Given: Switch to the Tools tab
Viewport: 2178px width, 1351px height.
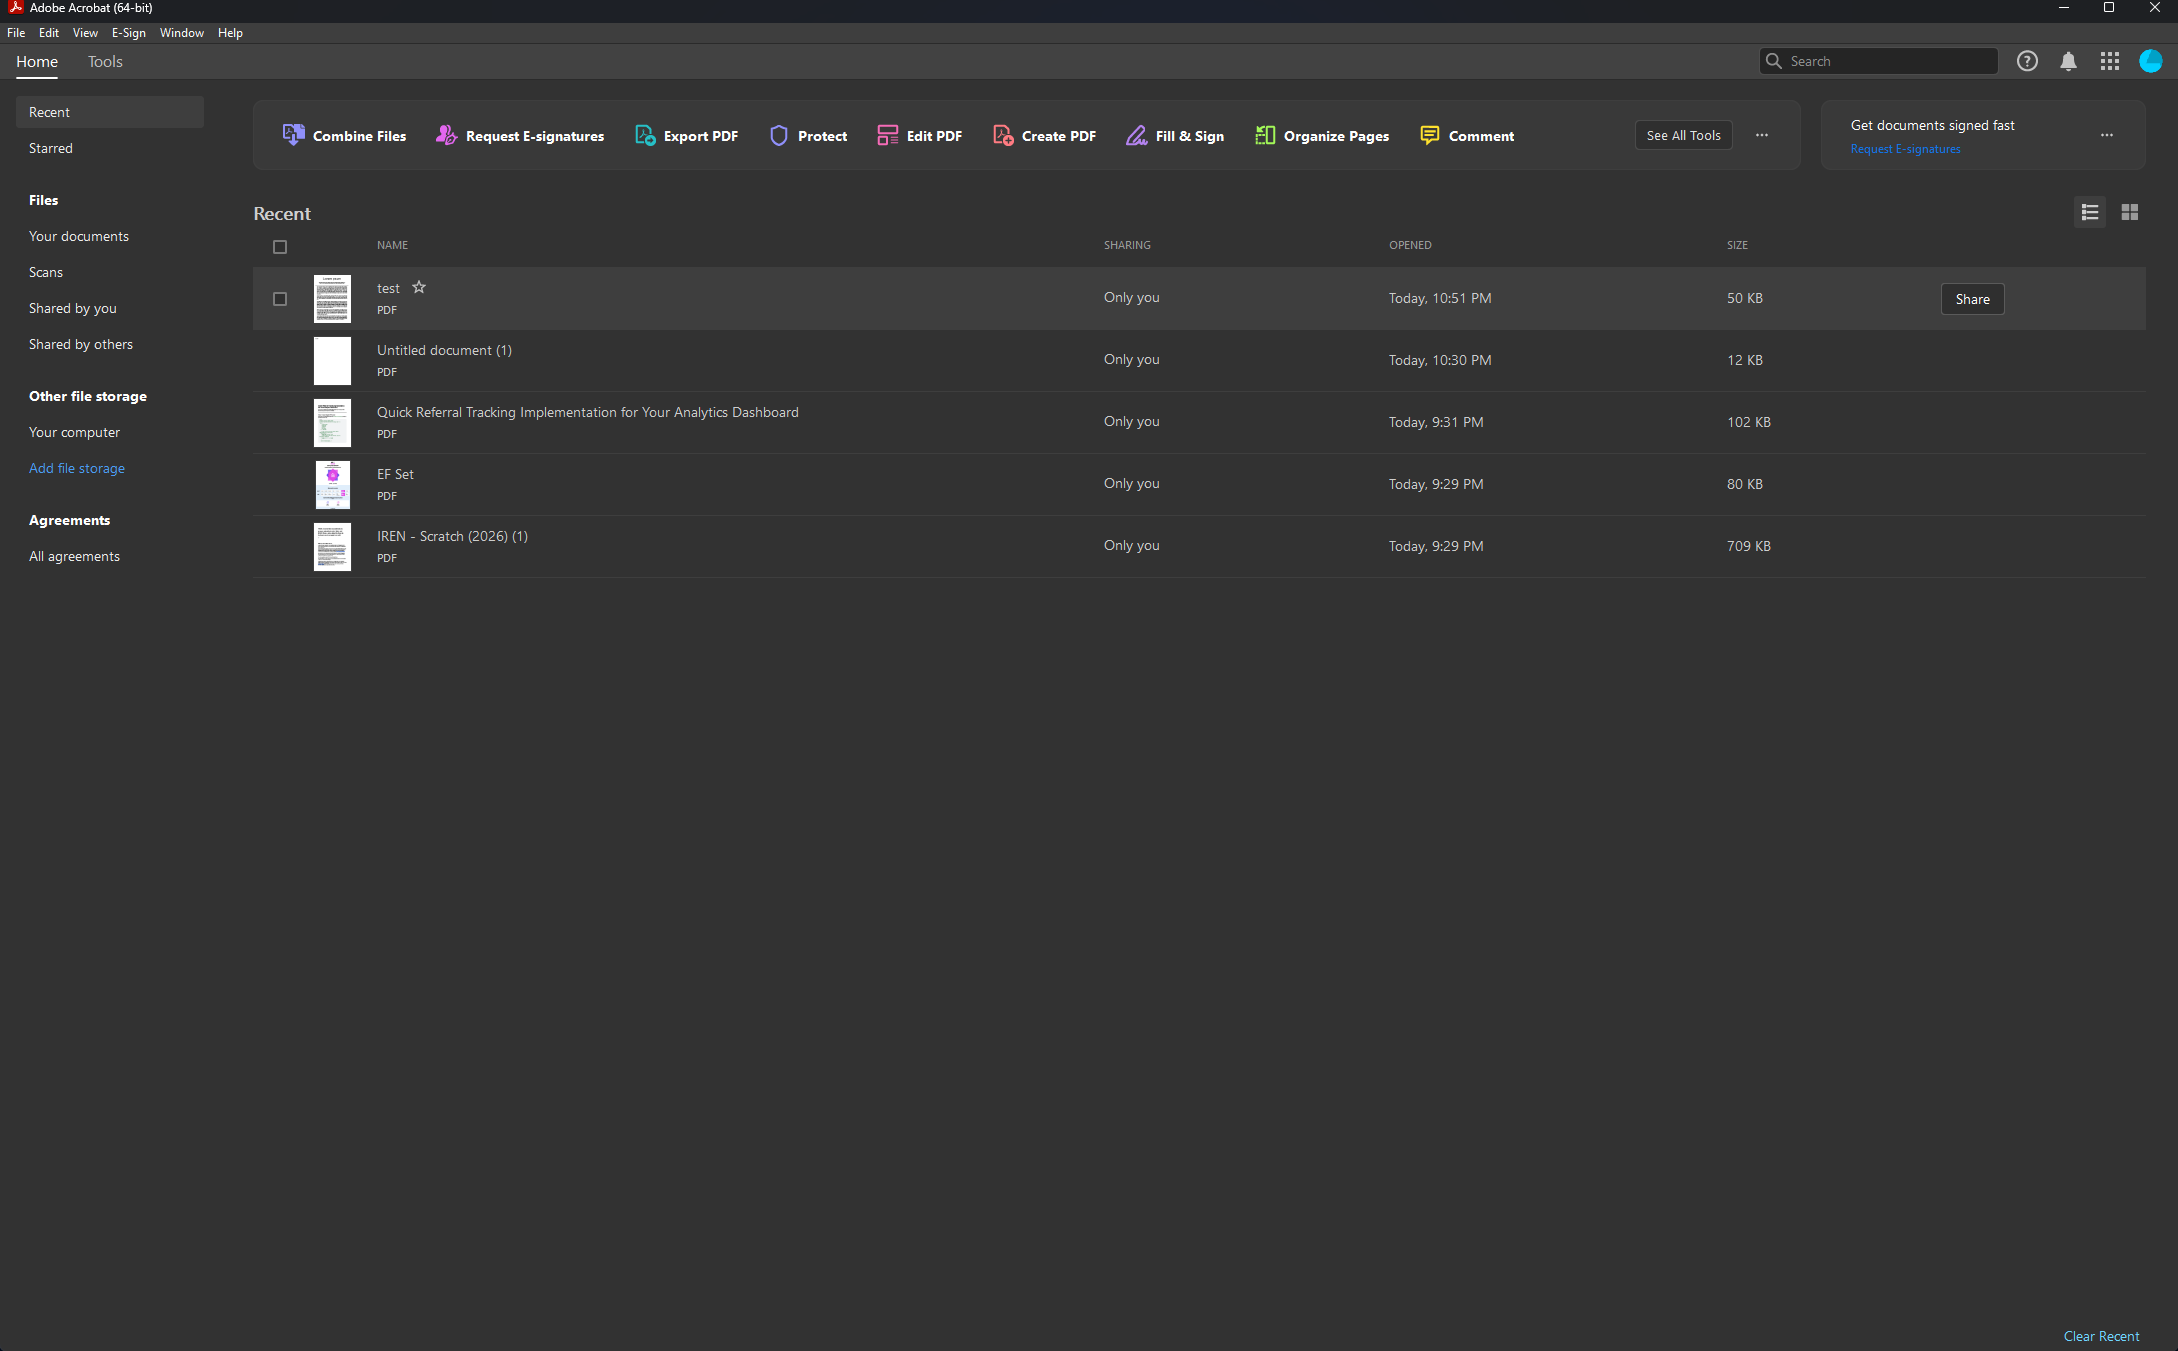Looking at the screenshot, I should pyautogui.click(x=105, y=62).
